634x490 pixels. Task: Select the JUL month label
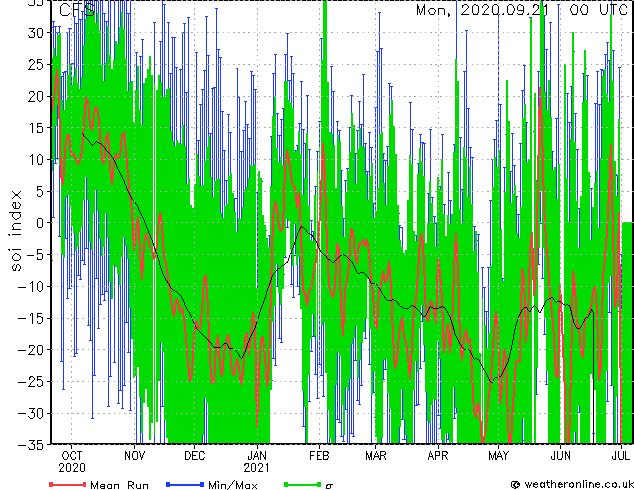click(x=621, y=456)
